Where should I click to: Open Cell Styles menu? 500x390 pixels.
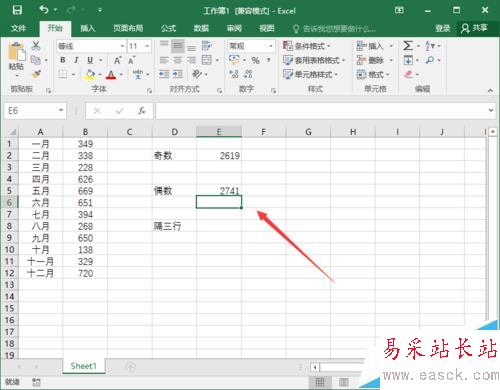[310, 74]
